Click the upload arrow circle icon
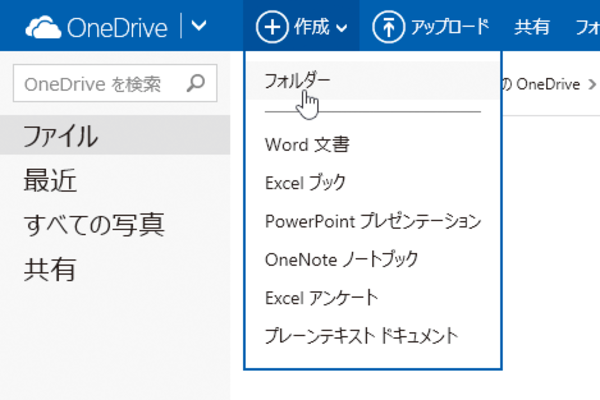 click(x=388, y=27)
